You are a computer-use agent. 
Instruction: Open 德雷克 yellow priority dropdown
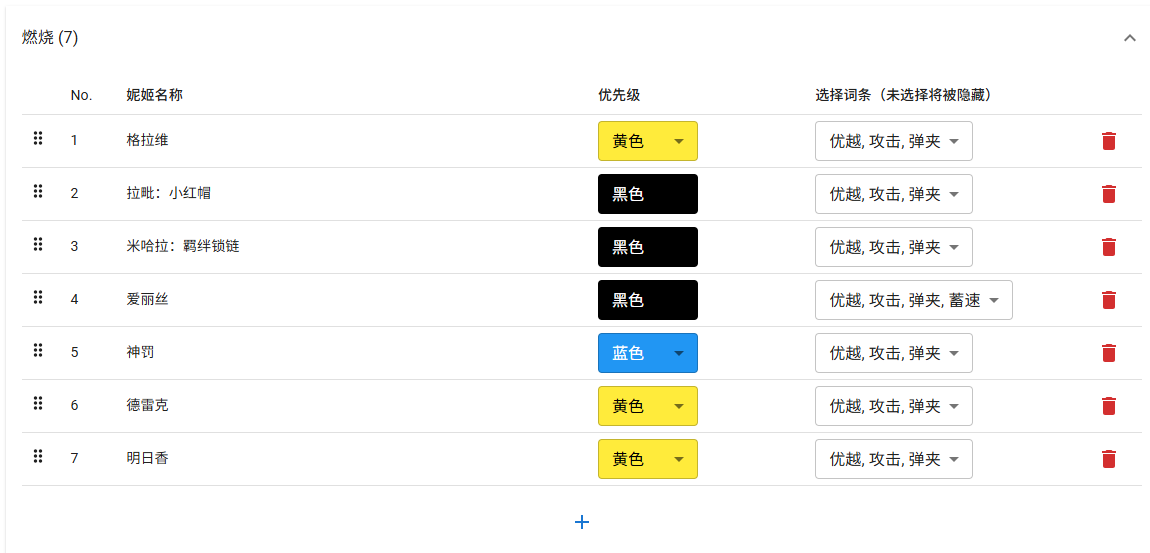(647, 406)
